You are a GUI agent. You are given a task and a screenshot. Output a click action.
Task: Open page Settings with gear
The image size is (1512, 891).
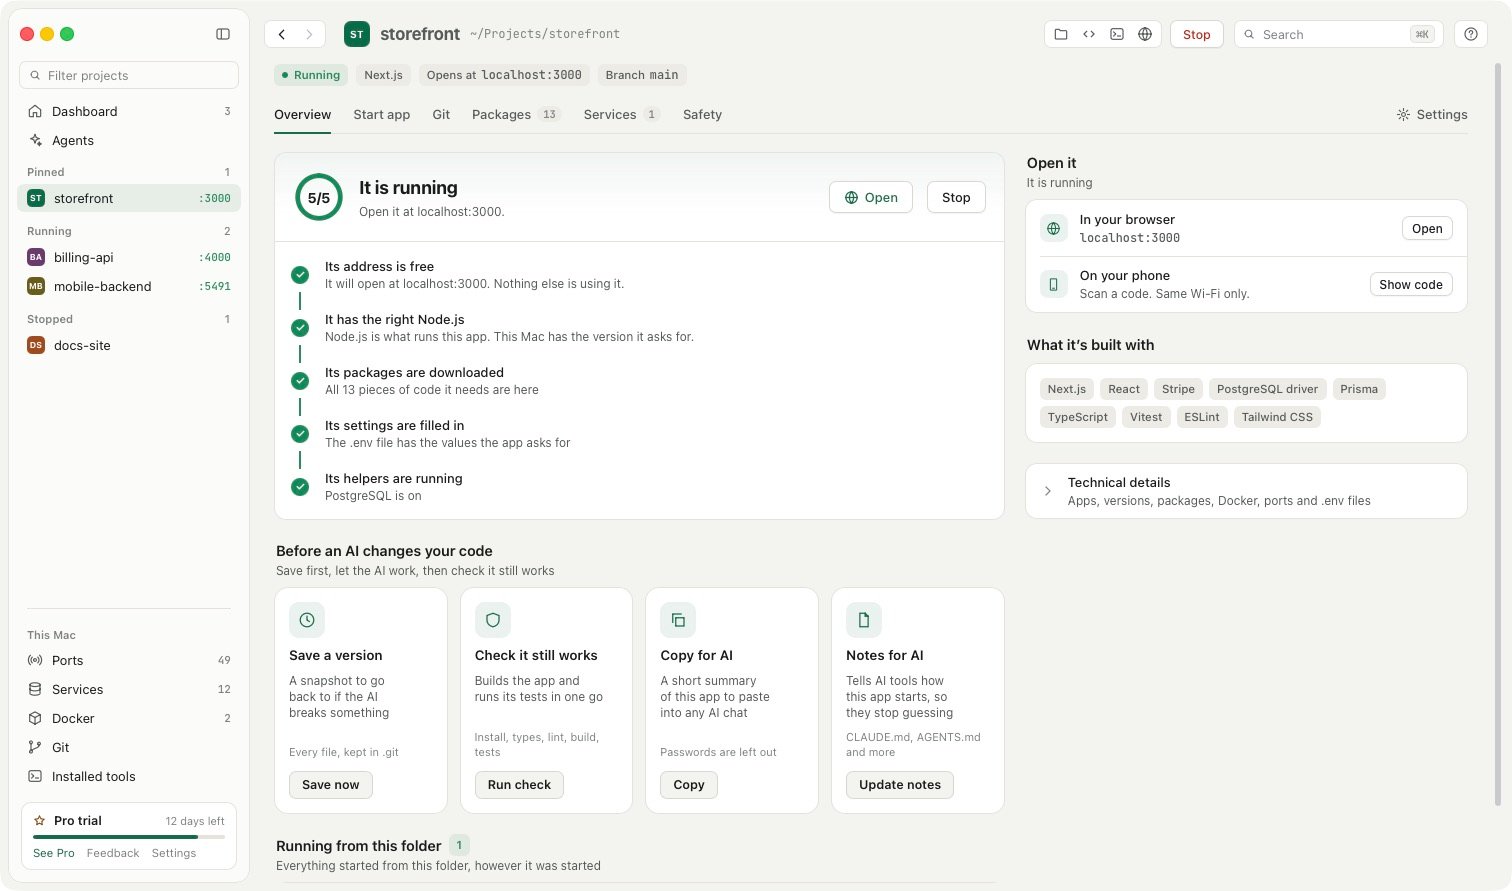coord(1432,115)
